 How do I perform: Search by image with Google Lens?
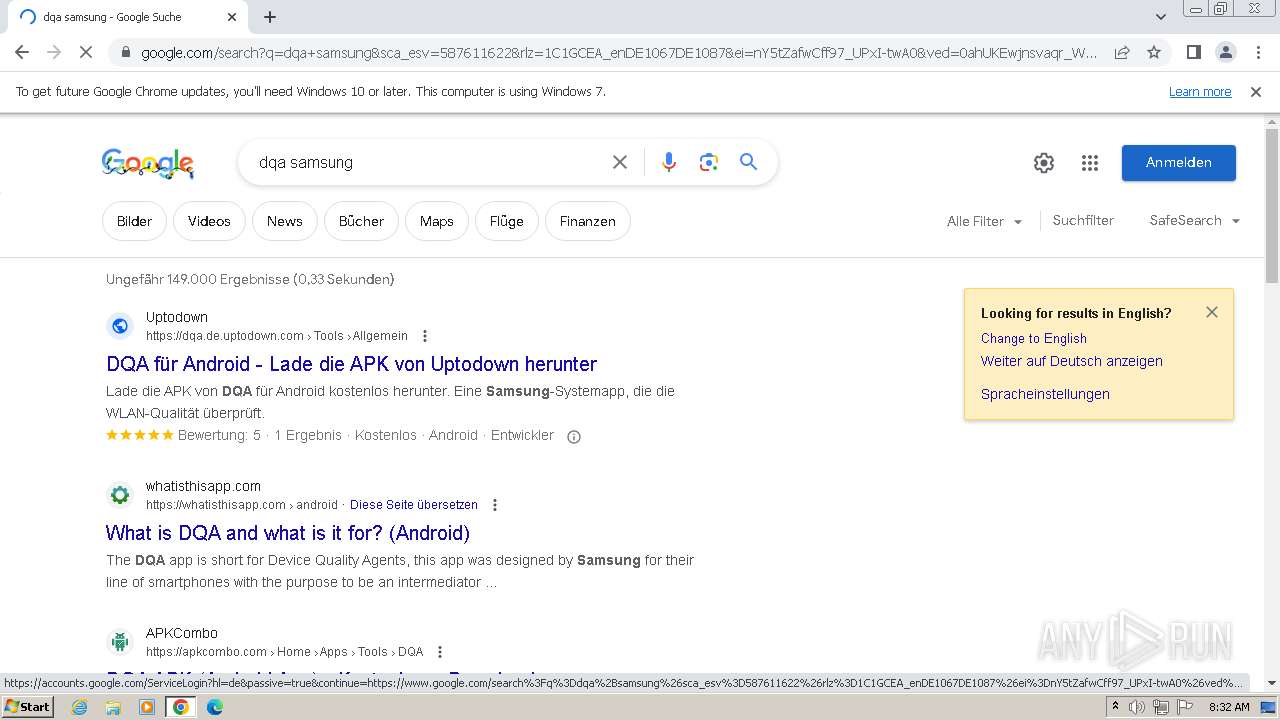click(709, 162)
